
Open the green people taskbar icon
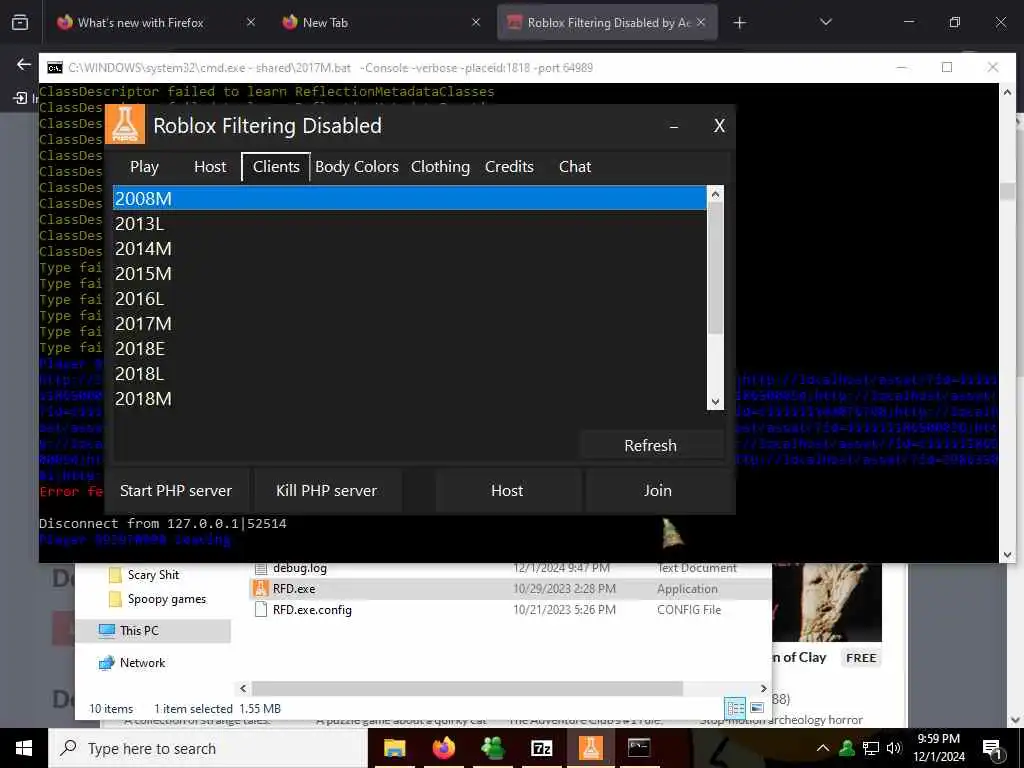492,748
